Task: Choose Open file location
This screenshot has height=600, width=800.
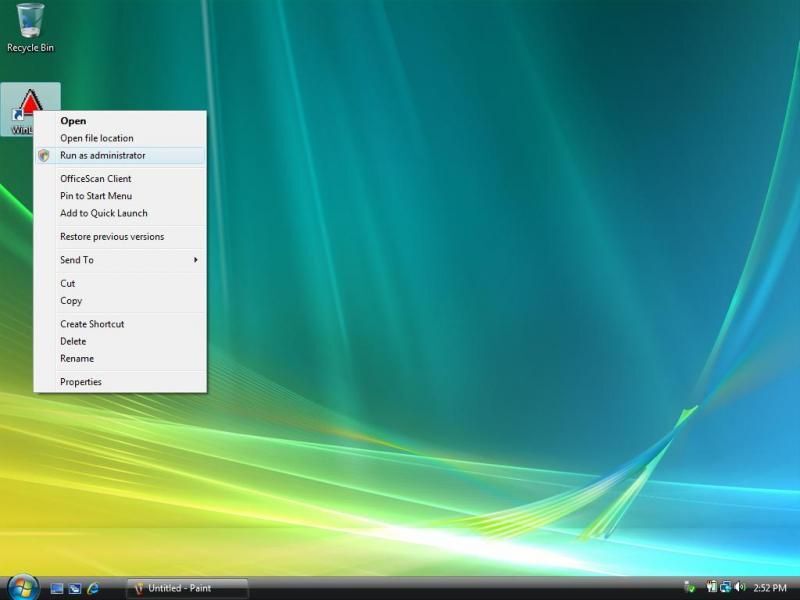Action: click(96, 138)
